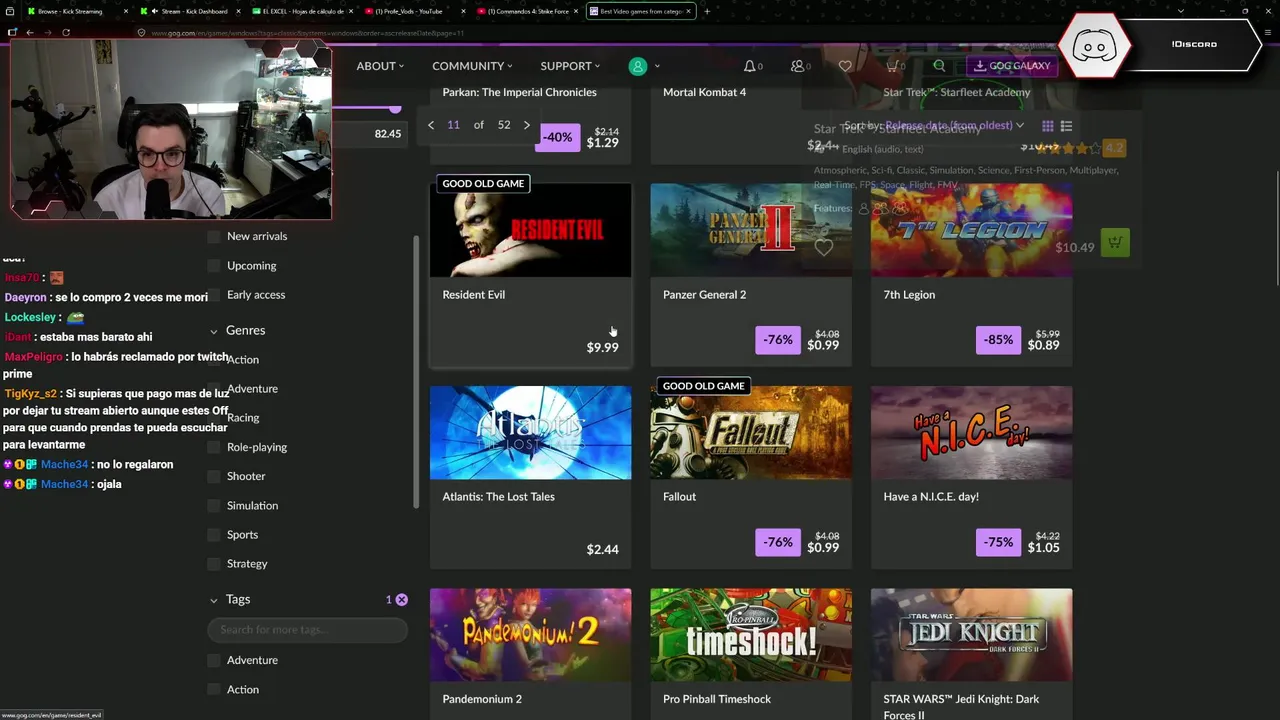Open the 7th Legion title link

coord(909,295)
